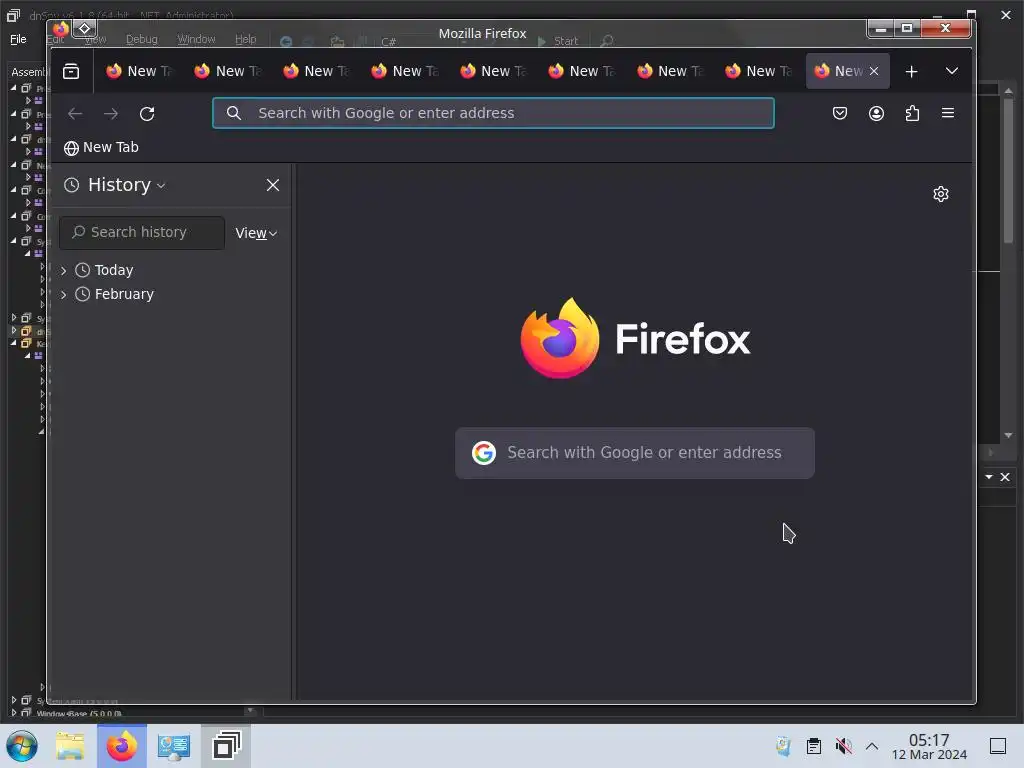Switch to the fourth New Tab

click(x=405, y=71)
